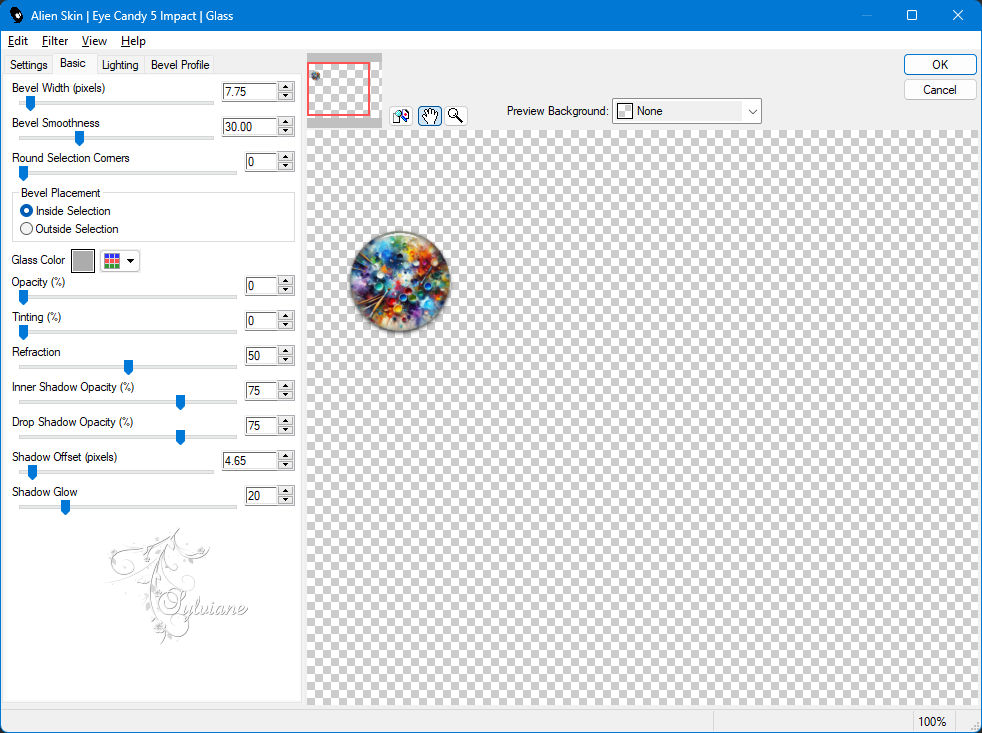Open the Preview Background dropdown
The height and width of the screenshot is (733, 982).
click(x=686, y=111)
